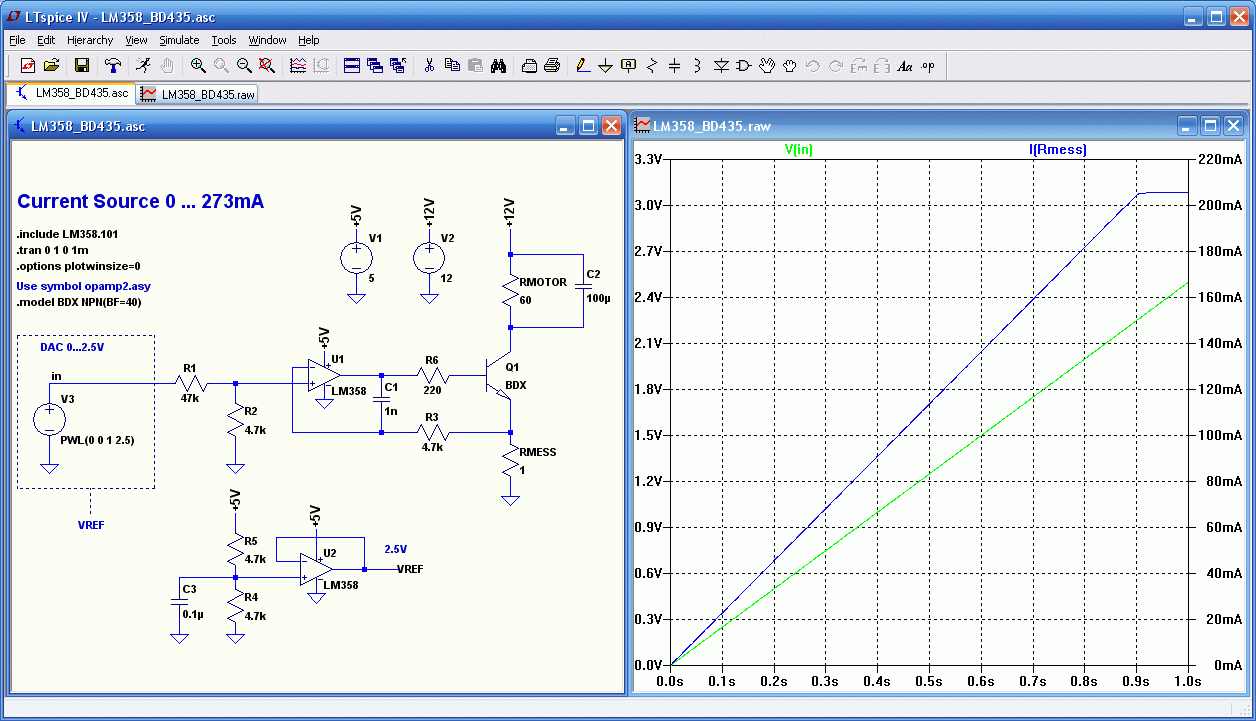Screen dimensions: 1256x721
Task: Click the Q1 BDX transistor label
Action: click(x=514, y=375)
